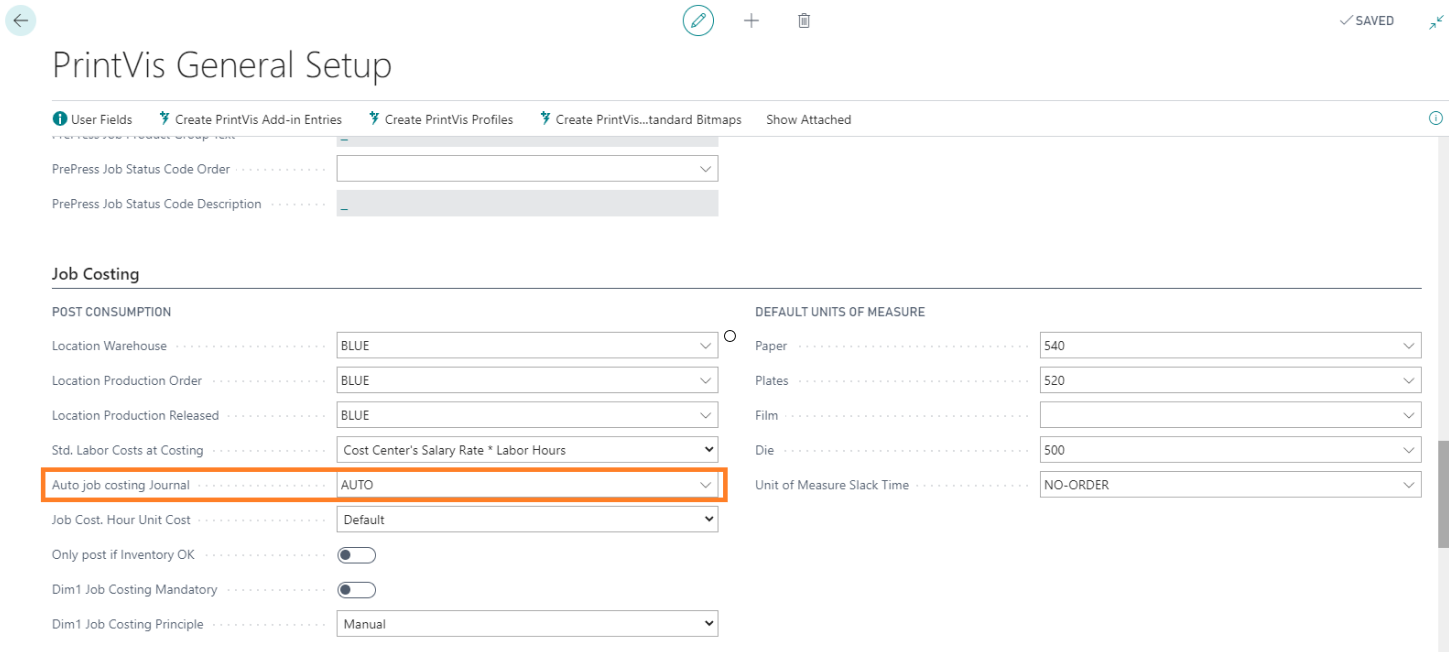Toggle the Dim1 Job Costing Mandatory switch

[x=356, y=590]
